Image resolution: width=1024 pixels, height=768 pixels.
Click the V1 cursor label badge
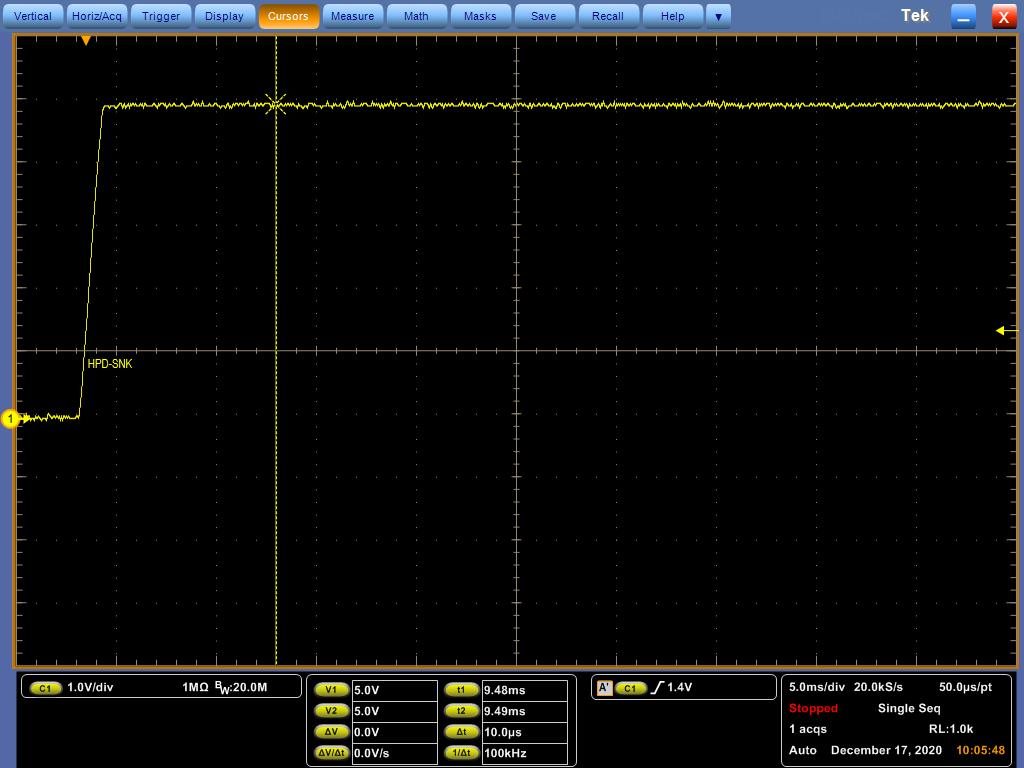pos(331,690)
